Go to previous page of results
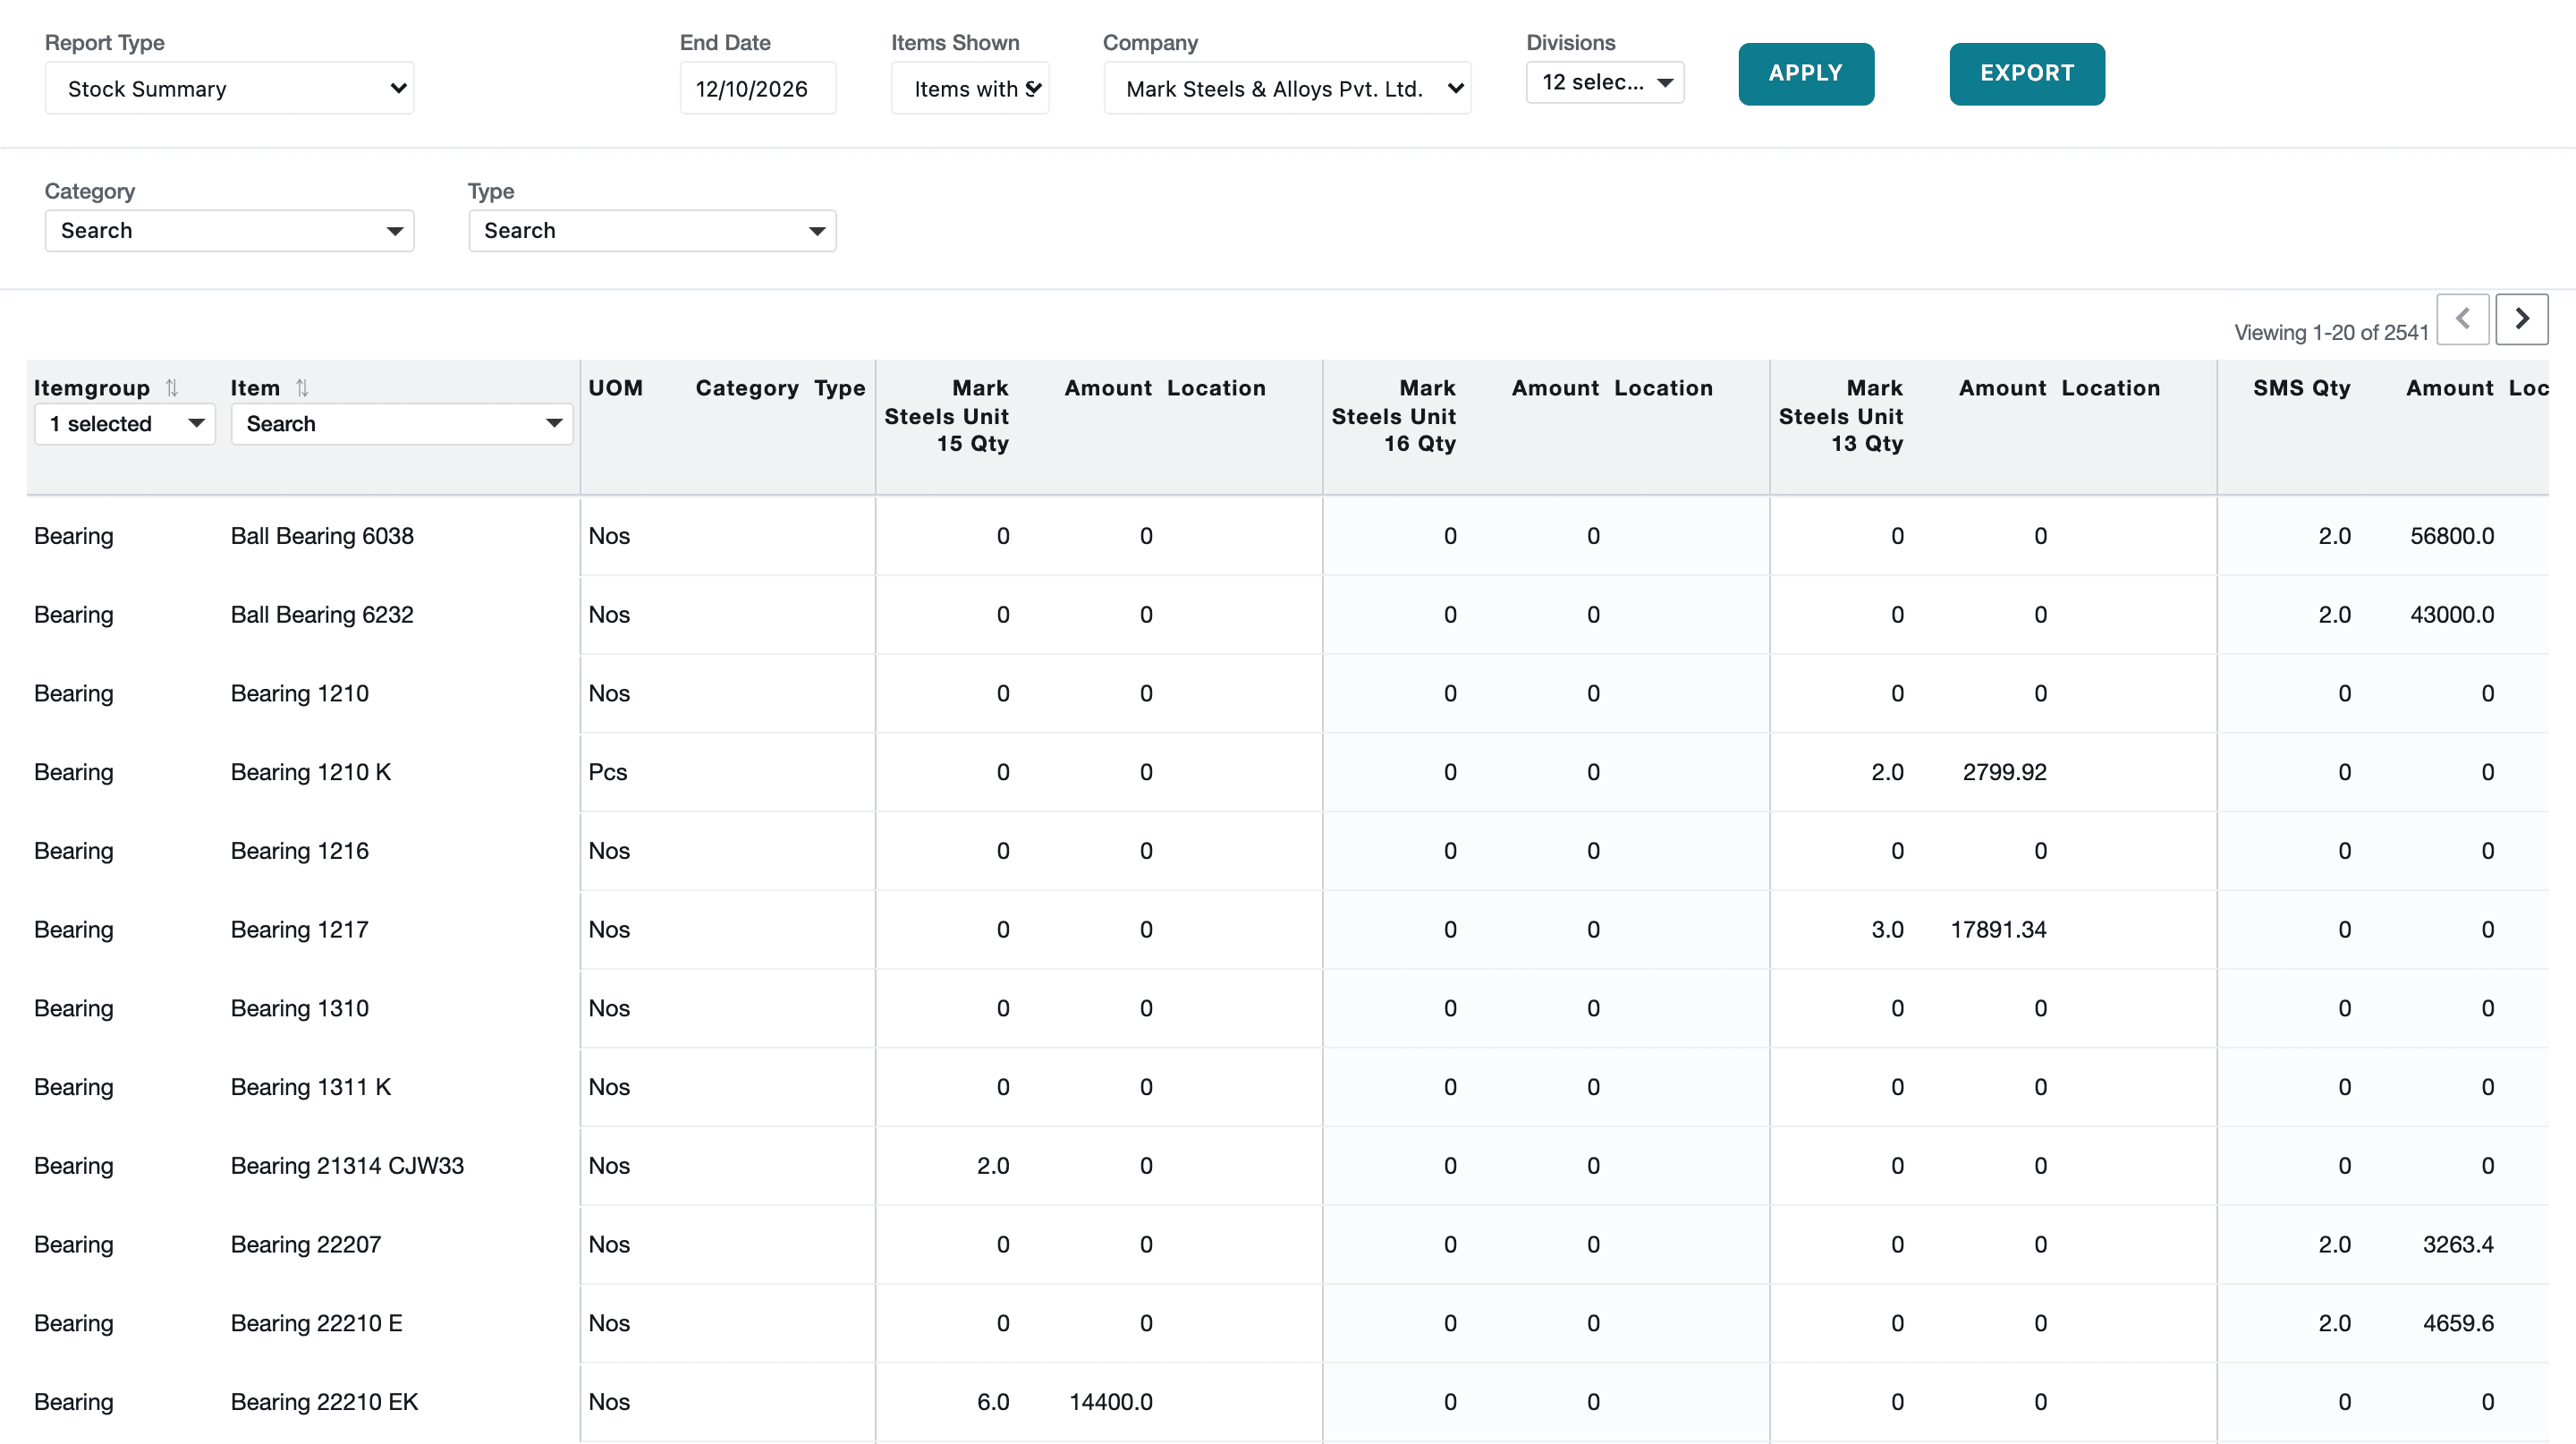Image resolution: width=2576 pixels, height=1444 pixels. (x=2463, y=319)
